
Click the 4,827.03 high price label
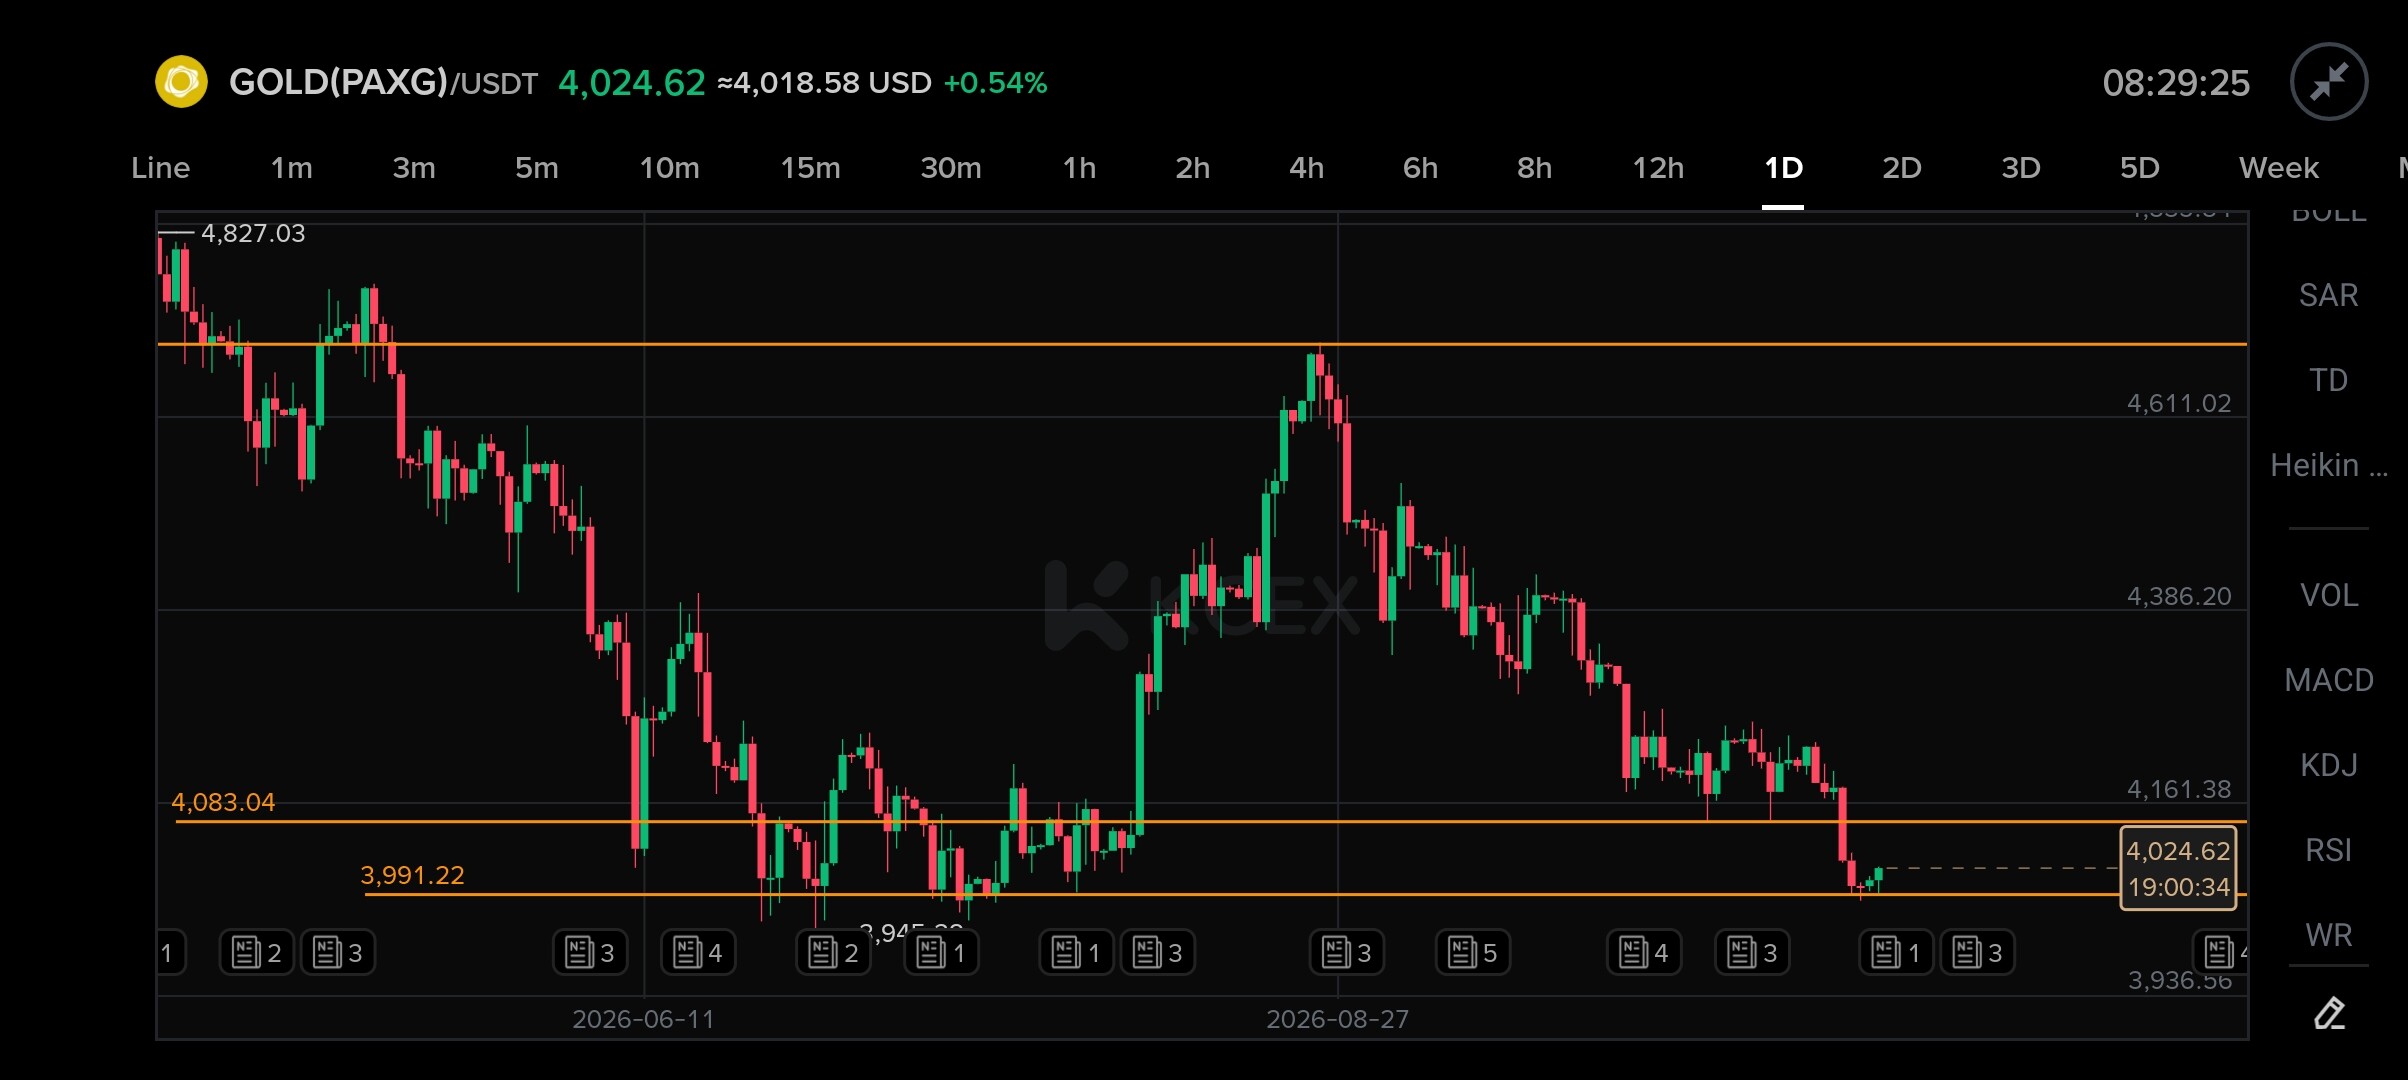pos(253,233)
